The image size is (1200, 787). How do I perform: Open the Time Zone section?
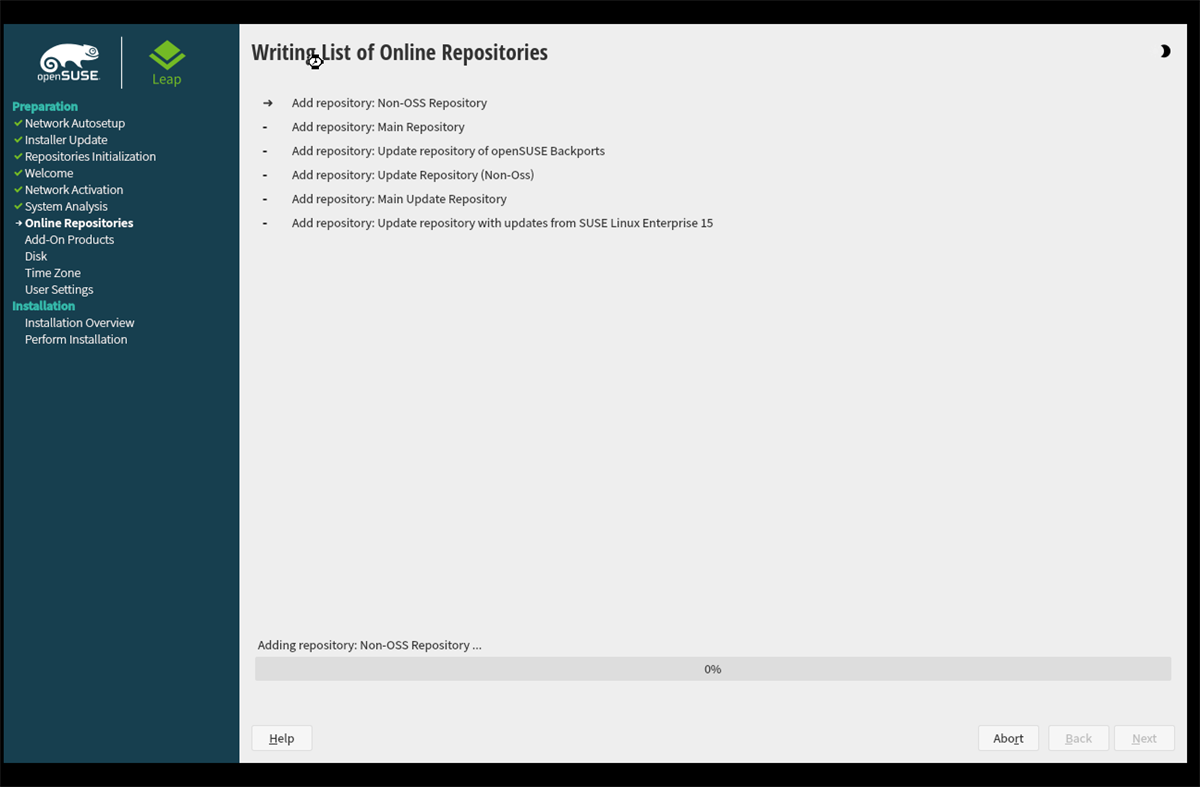point(52,272)
